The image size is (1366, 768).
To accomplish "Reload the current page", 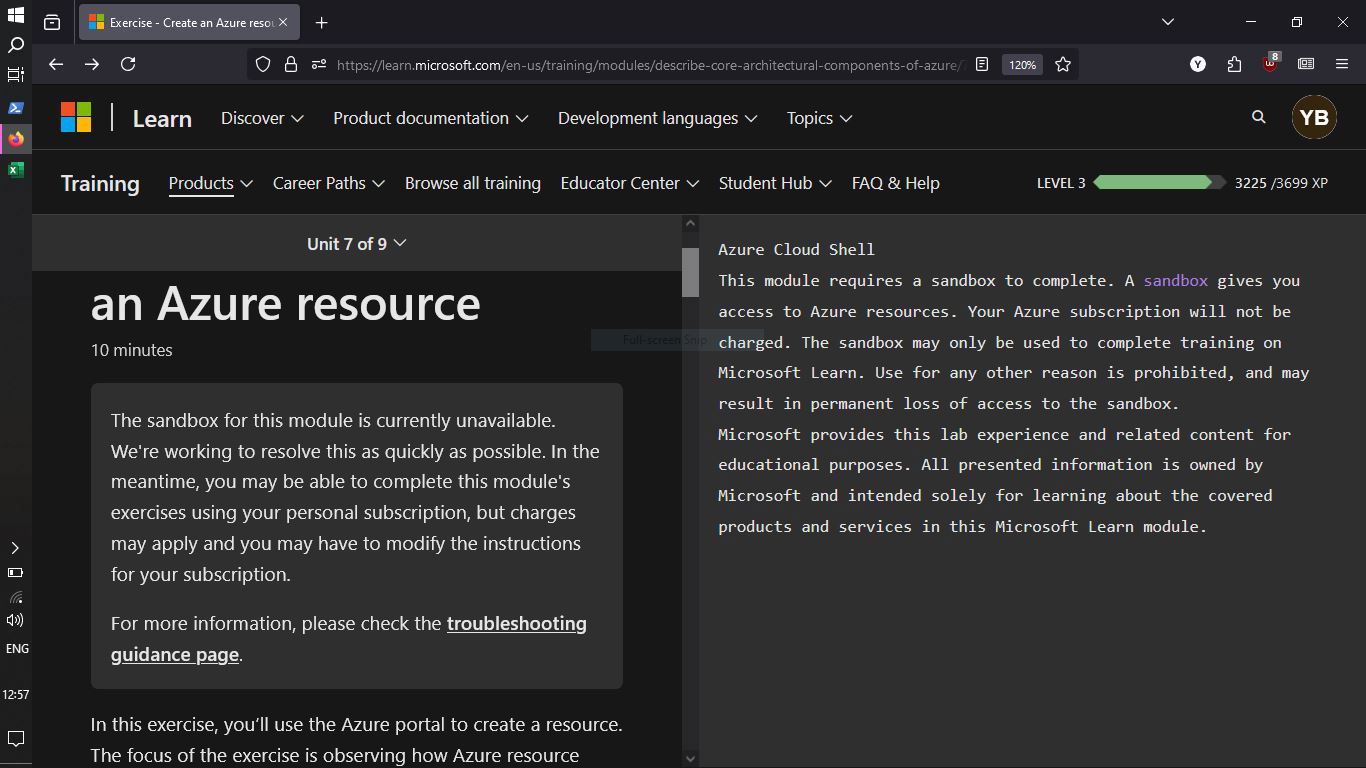I will [128, 64].
